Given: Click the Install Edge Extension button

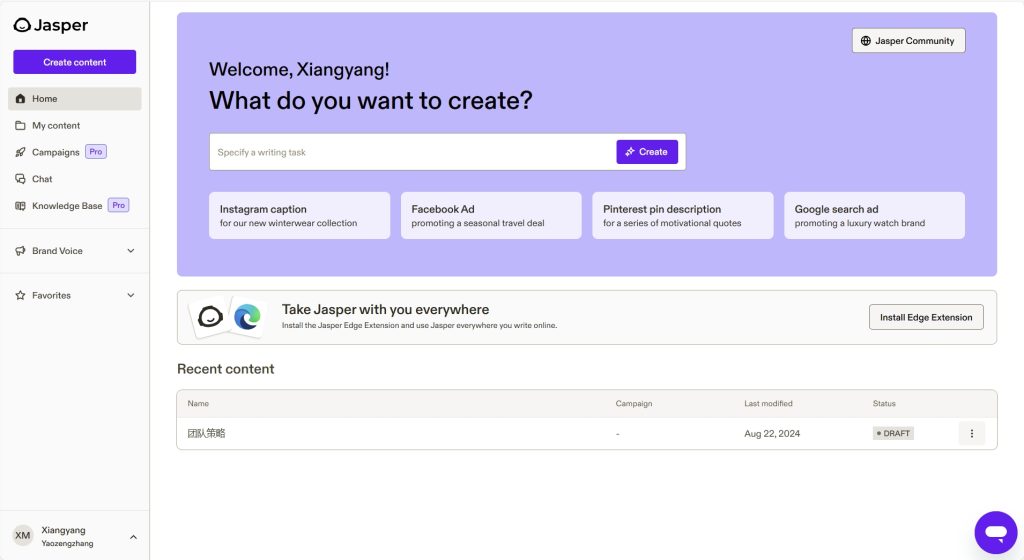Looking at the screenshot, I should 926,317.
